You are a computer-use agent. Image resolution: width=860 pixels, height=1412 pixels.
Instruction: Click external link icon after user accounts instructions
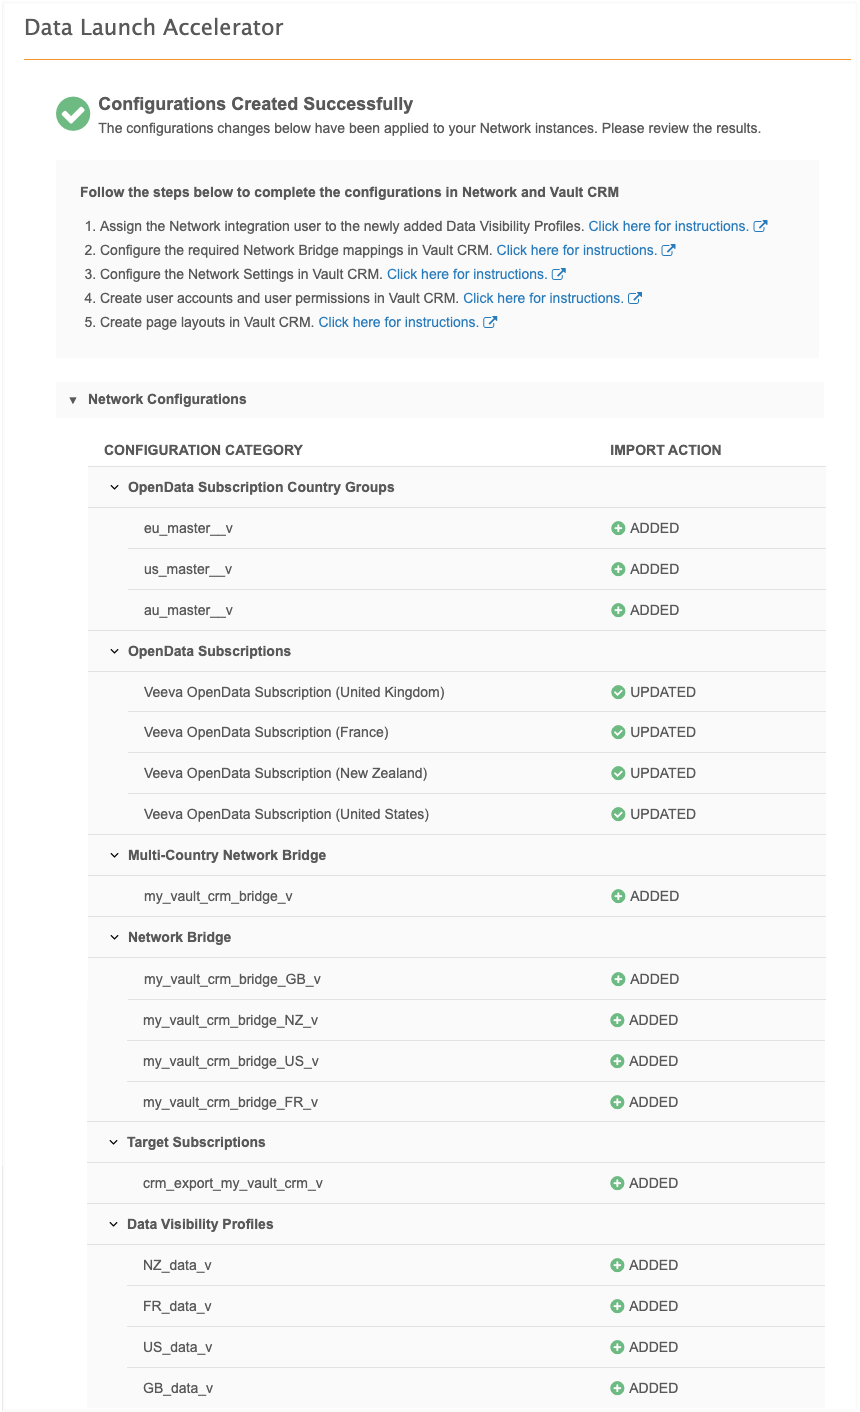pyautogui.click(x=635, y=298)
